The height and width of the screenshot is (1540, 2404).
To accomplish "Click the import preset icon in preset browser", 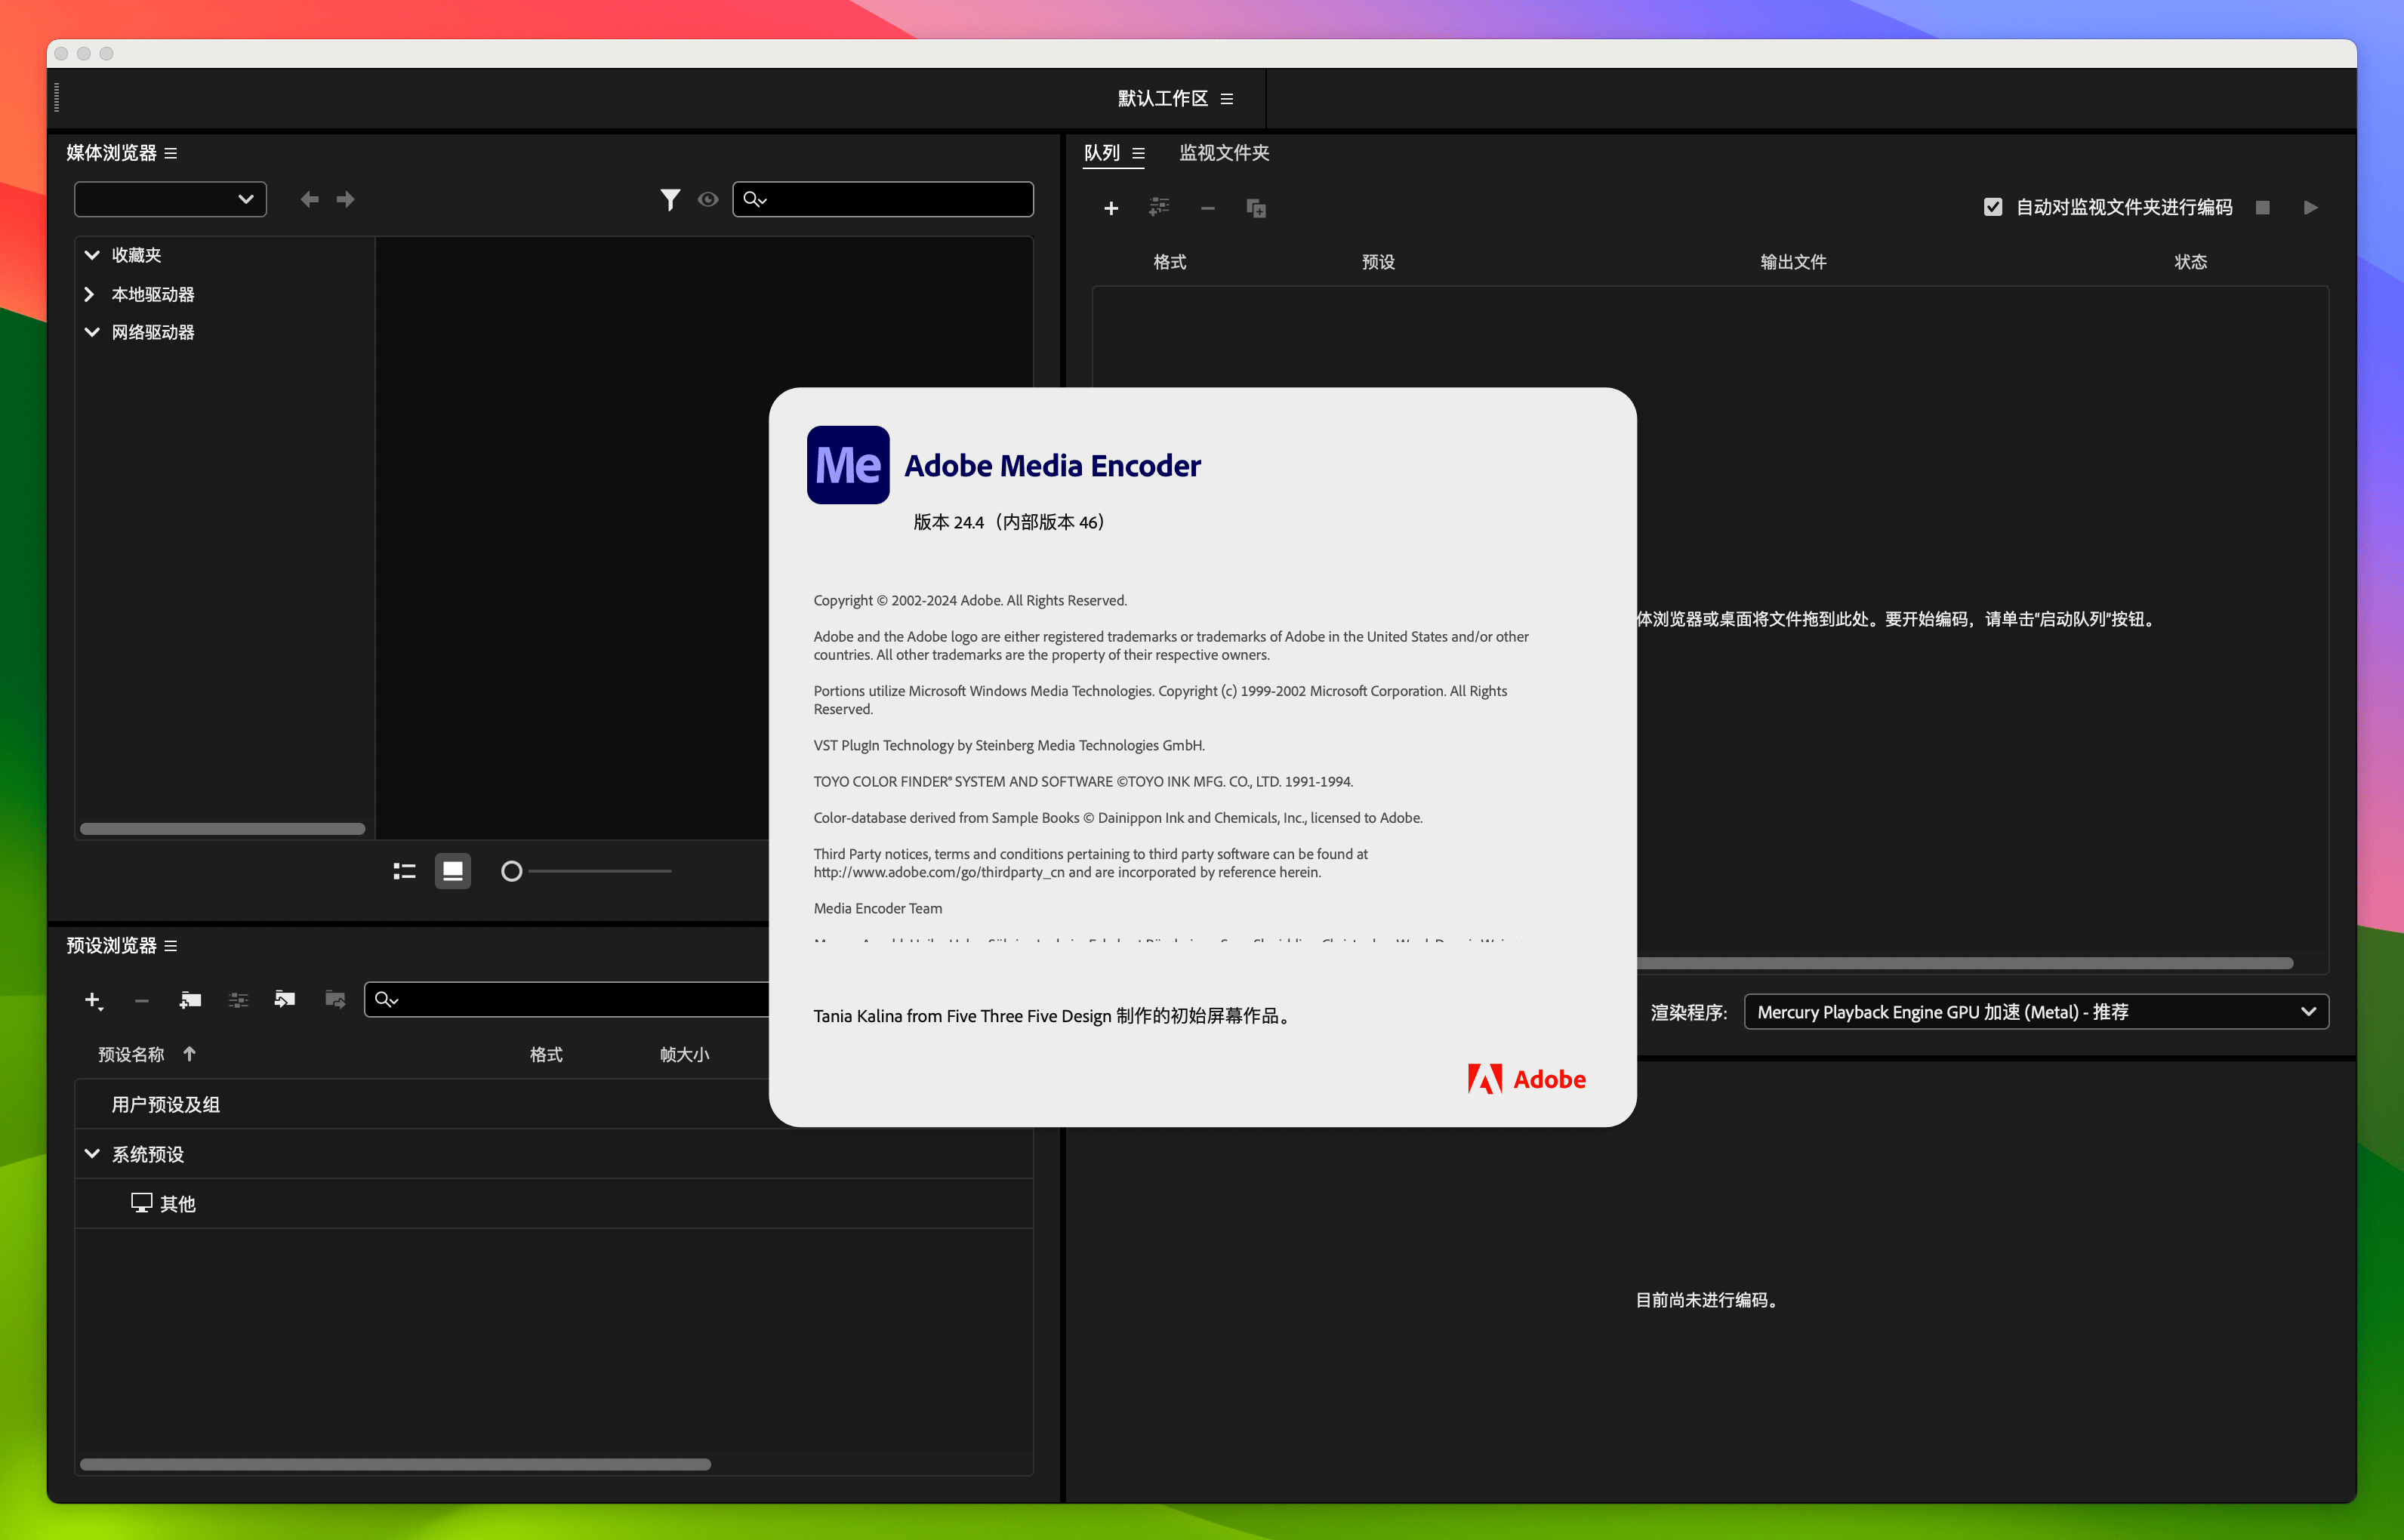I will point(284,1000).
